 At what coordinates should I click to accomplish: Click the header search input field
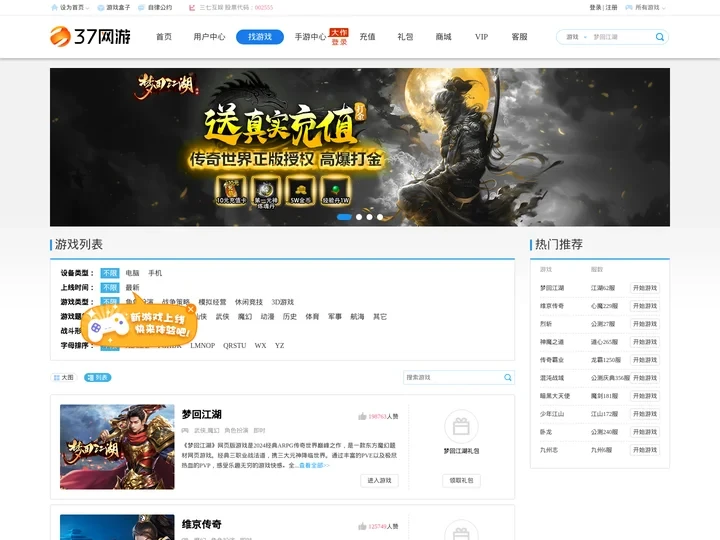pos(622,37)
